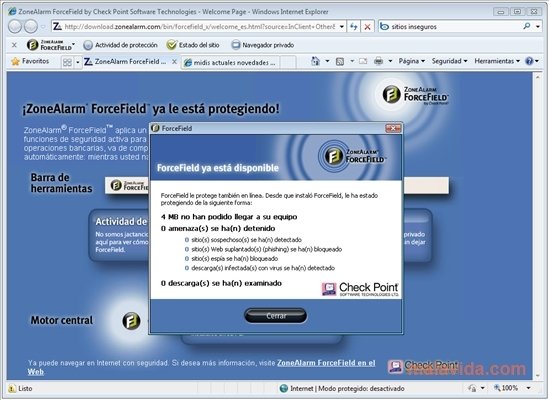Click status bar privacy lock icon
The height and width of the screenshot is (400, 549).
(x=472, y=388)
